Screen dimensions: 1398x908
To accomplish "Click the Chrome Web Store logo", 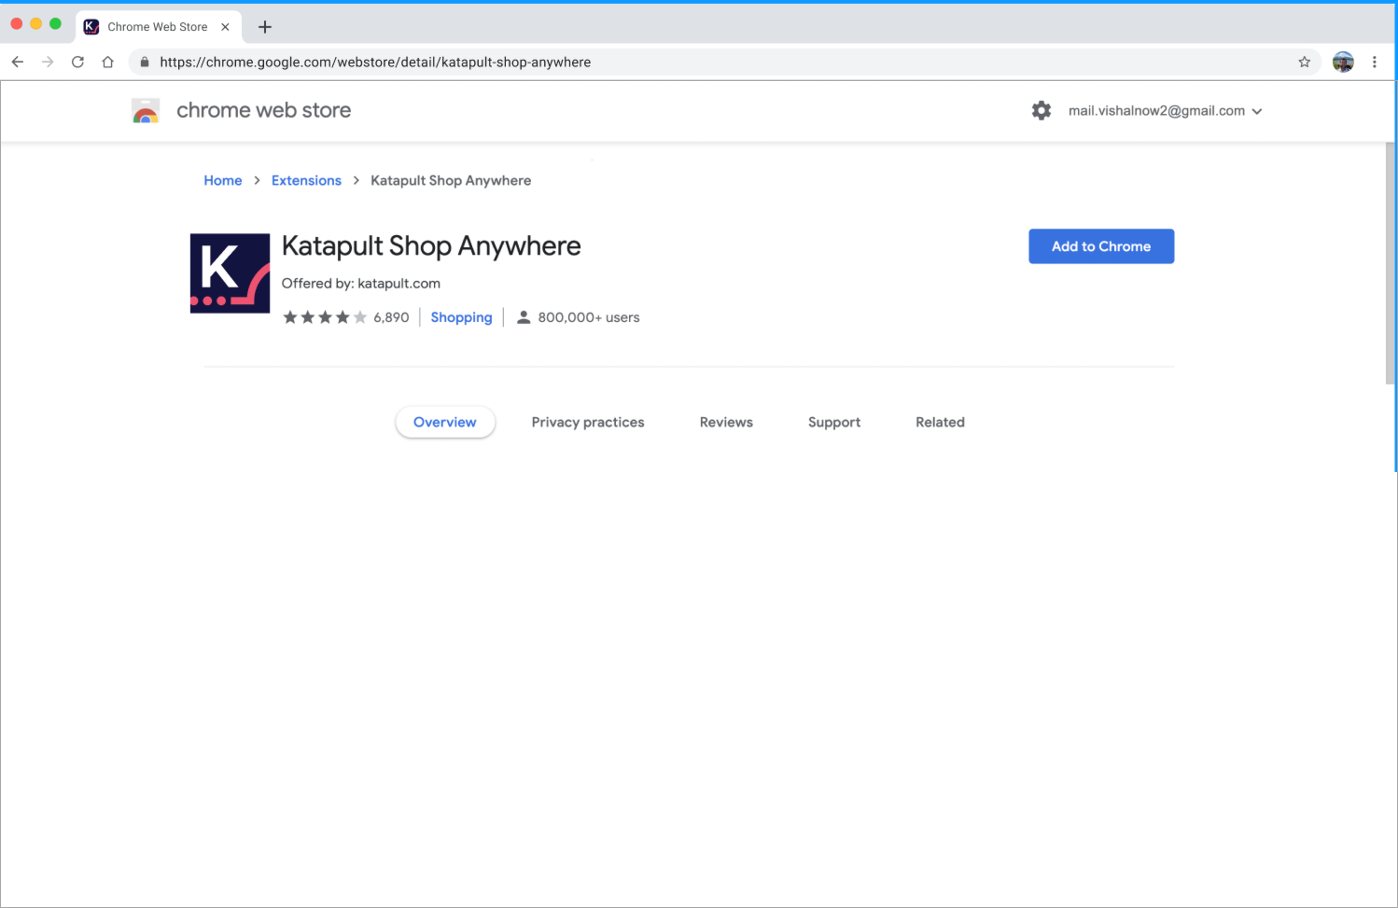I will point(146,111).
